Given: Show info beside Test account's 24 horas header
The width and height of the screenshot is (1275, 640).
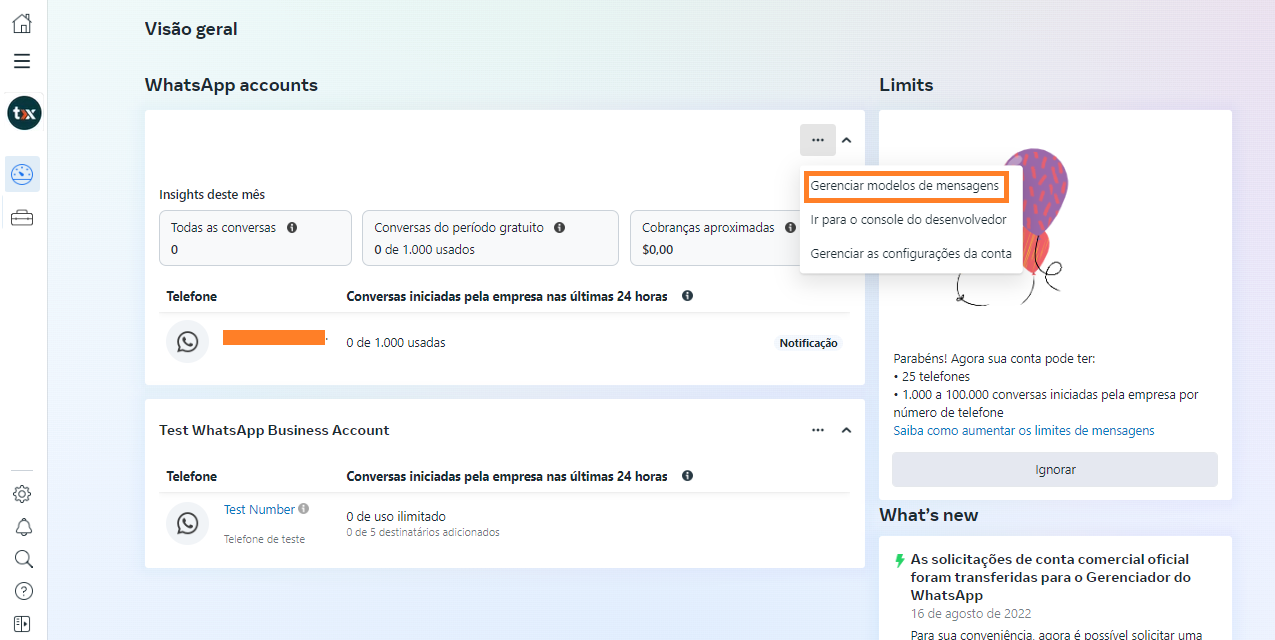Looking at the screenshot, I should pyautogui.click(x=688, y=476).
